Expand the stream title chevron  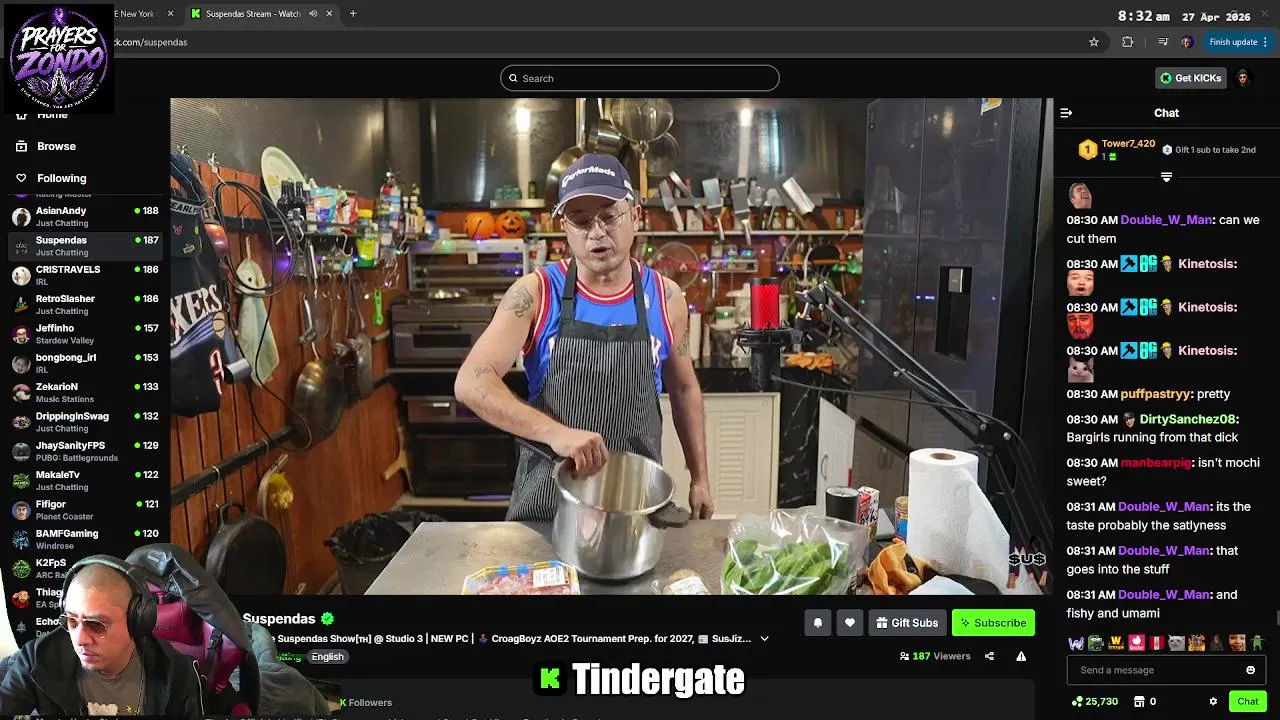point(764,639)
